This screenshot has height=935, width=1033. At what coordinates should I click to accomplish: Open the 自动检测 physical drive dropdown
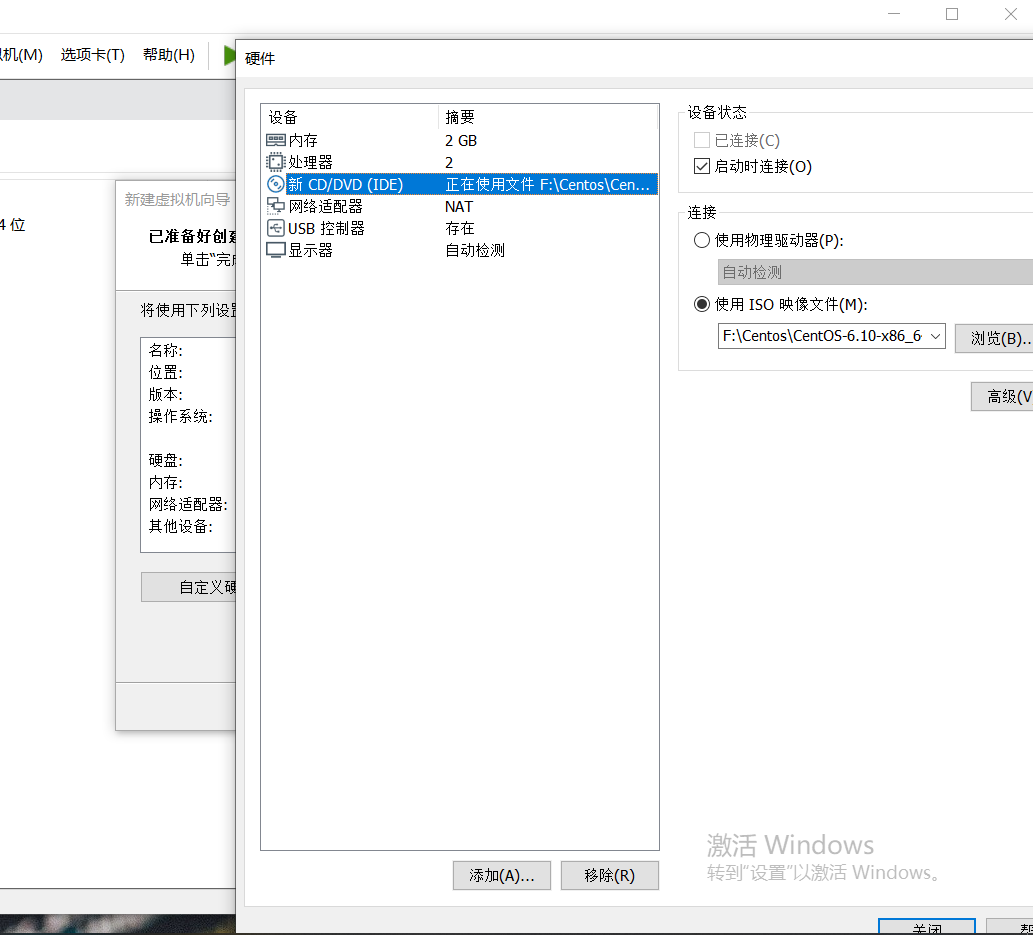875,272
